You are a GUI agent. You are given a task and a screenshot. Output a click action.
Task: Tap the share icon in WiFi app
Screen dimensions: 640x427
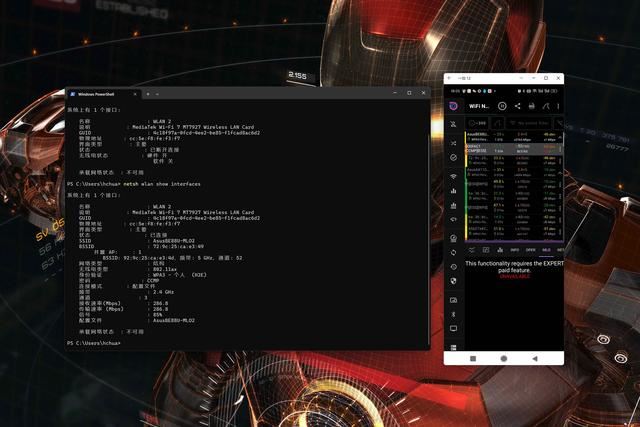[x=517, y=106]
